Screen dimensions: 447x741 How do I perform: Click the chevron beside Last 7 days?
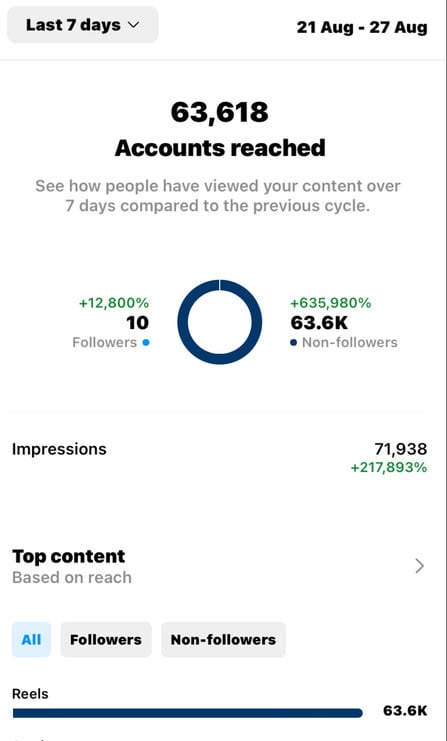click(134, 25)
